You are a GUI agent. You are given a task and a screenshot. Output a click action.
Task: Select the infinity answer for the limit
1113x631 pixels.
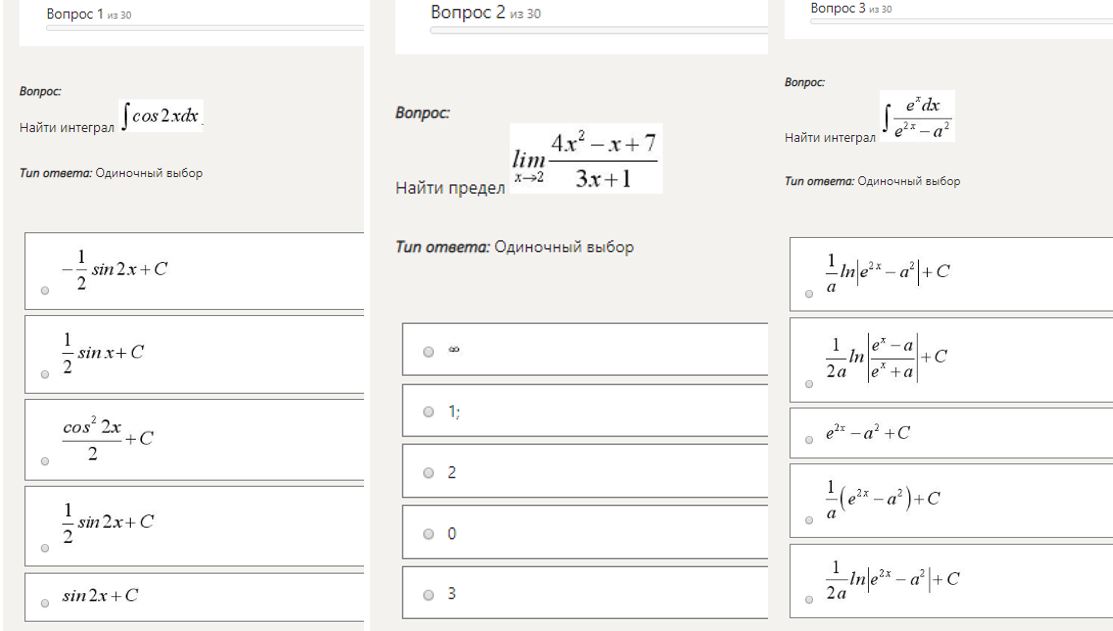428,351
